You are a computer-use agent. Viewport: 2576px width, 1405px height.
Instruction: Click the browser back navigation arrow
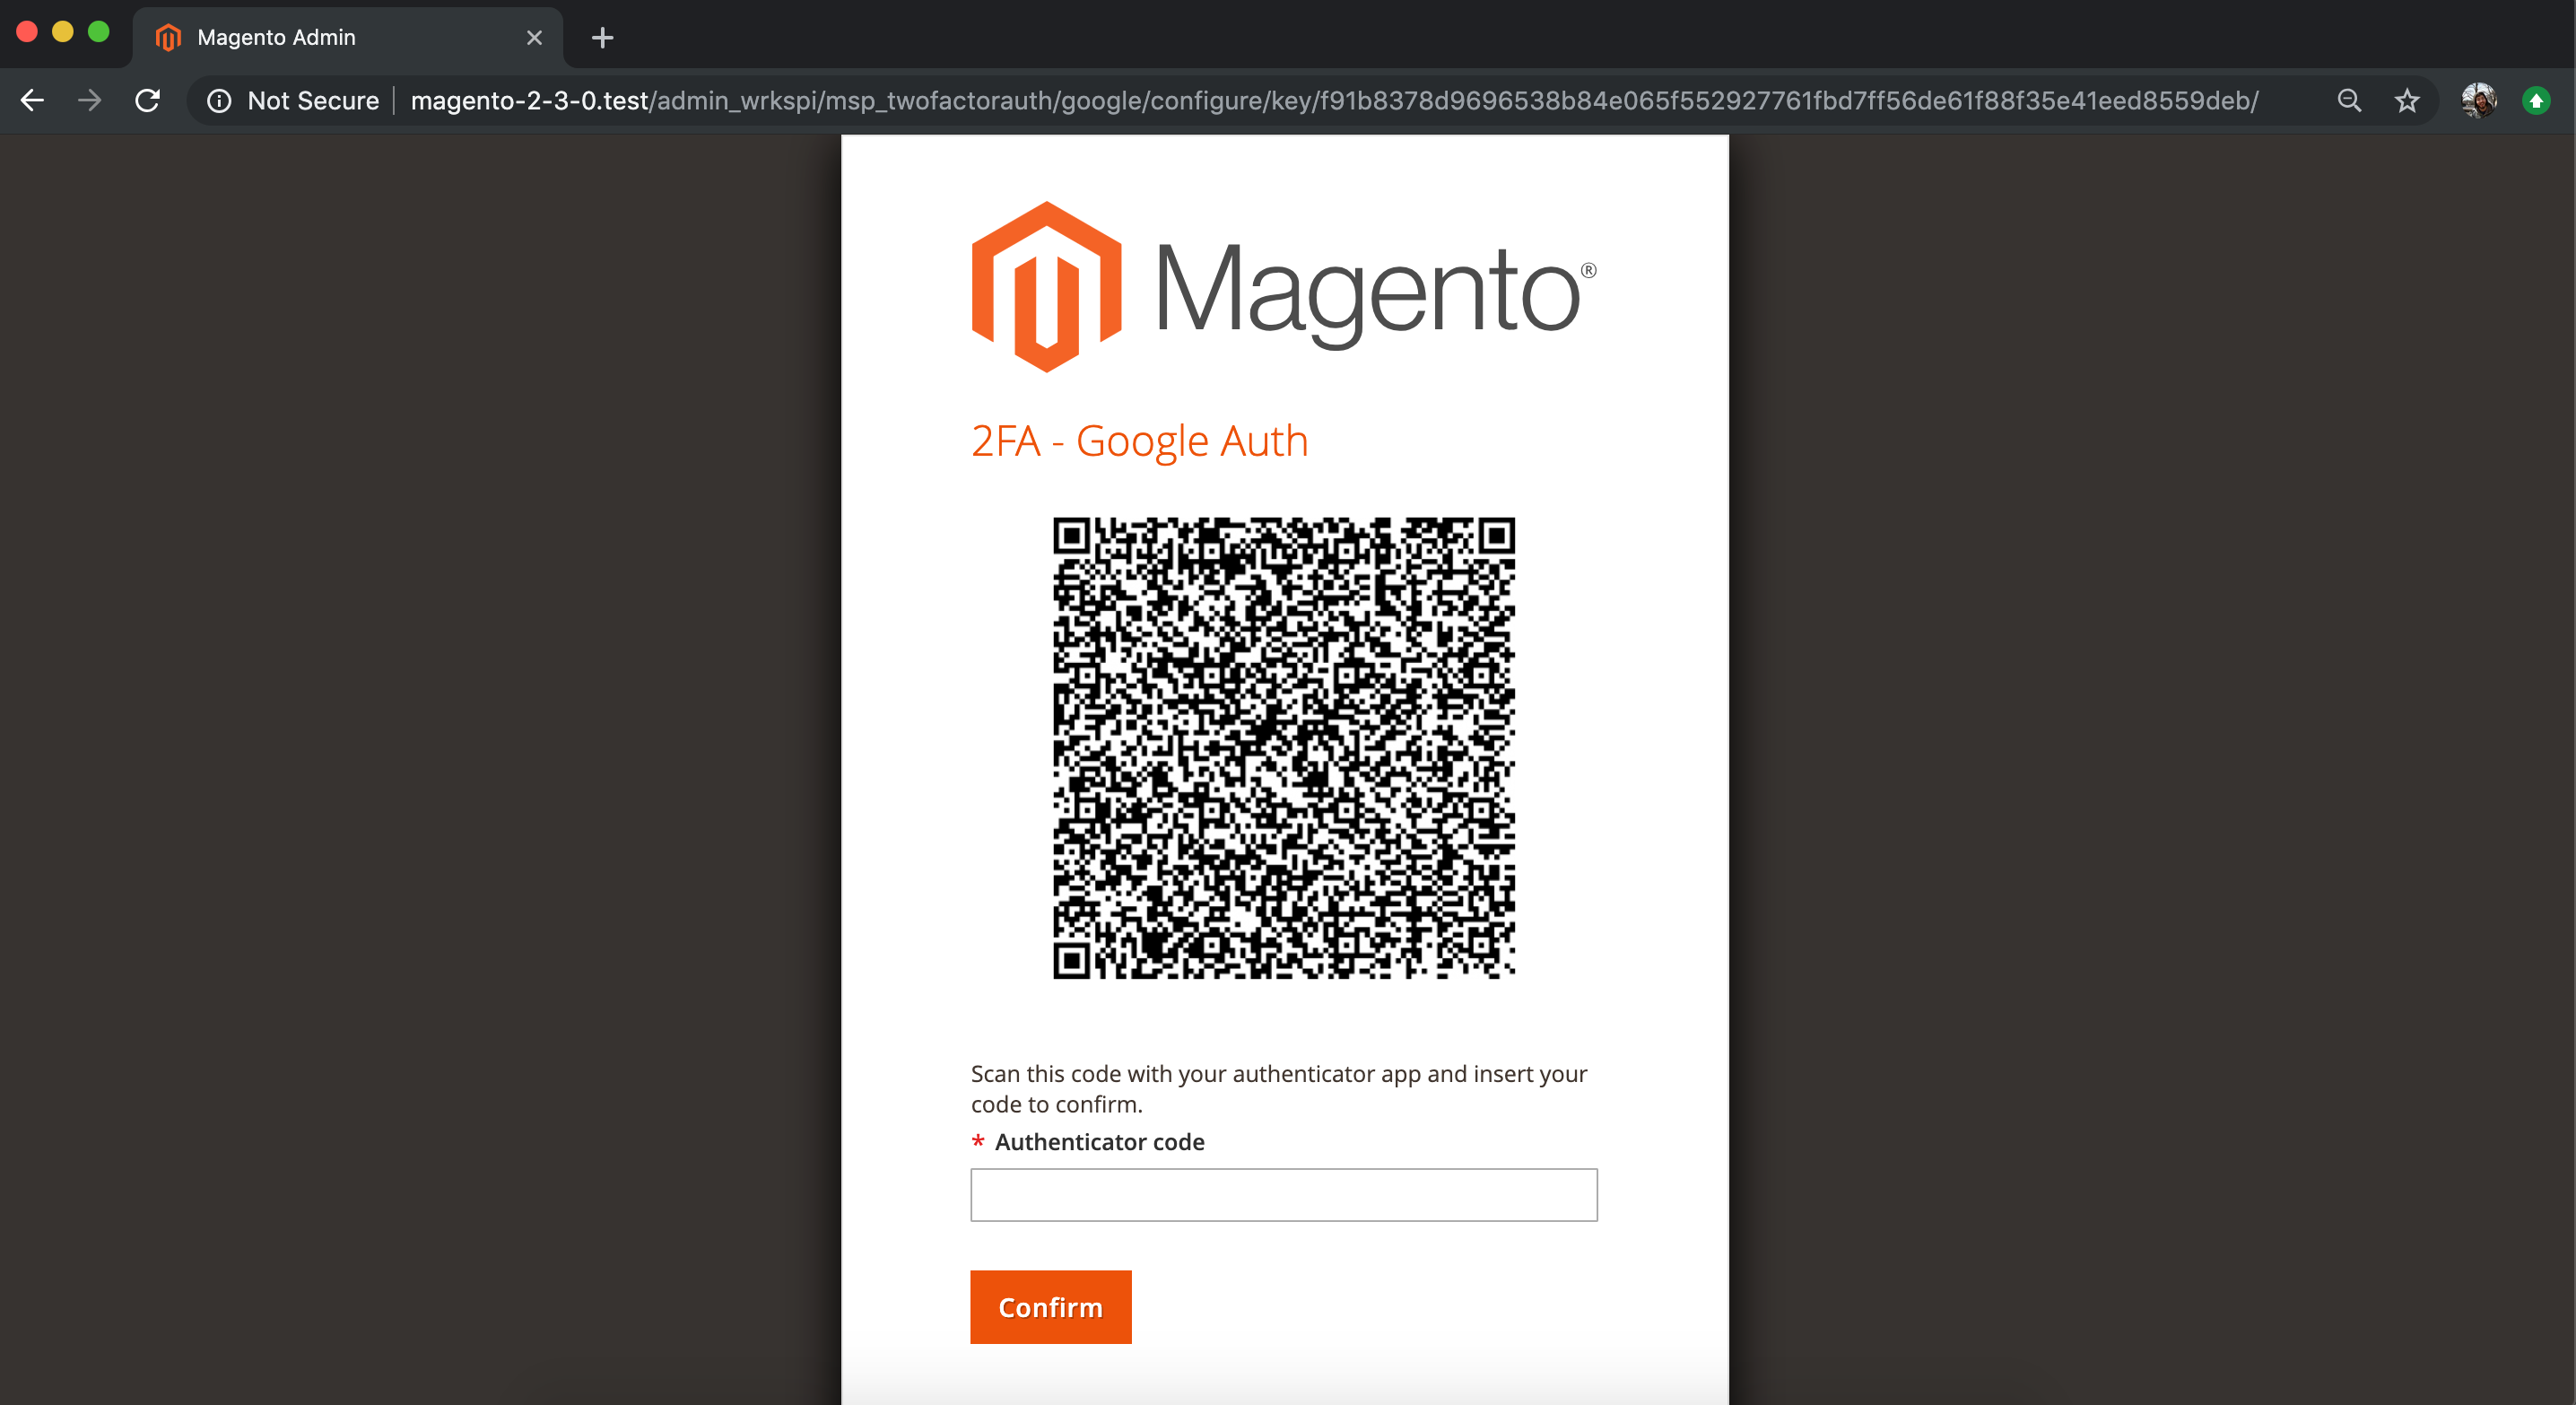click(x=32, y=100)
